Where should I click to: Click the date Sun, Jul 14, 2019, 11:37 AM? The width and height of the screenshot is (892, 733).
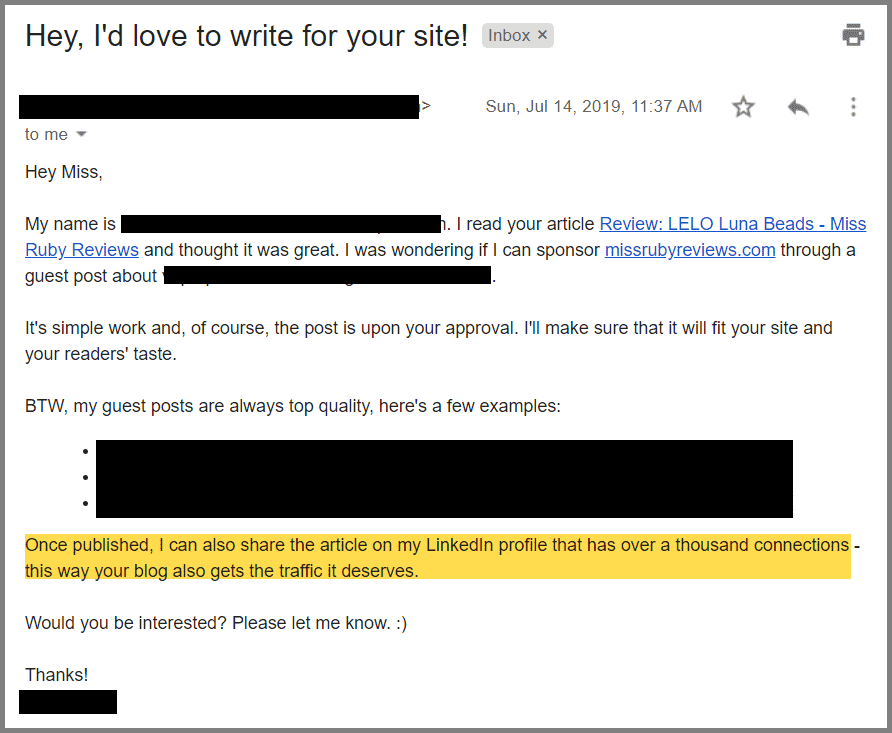594,106
